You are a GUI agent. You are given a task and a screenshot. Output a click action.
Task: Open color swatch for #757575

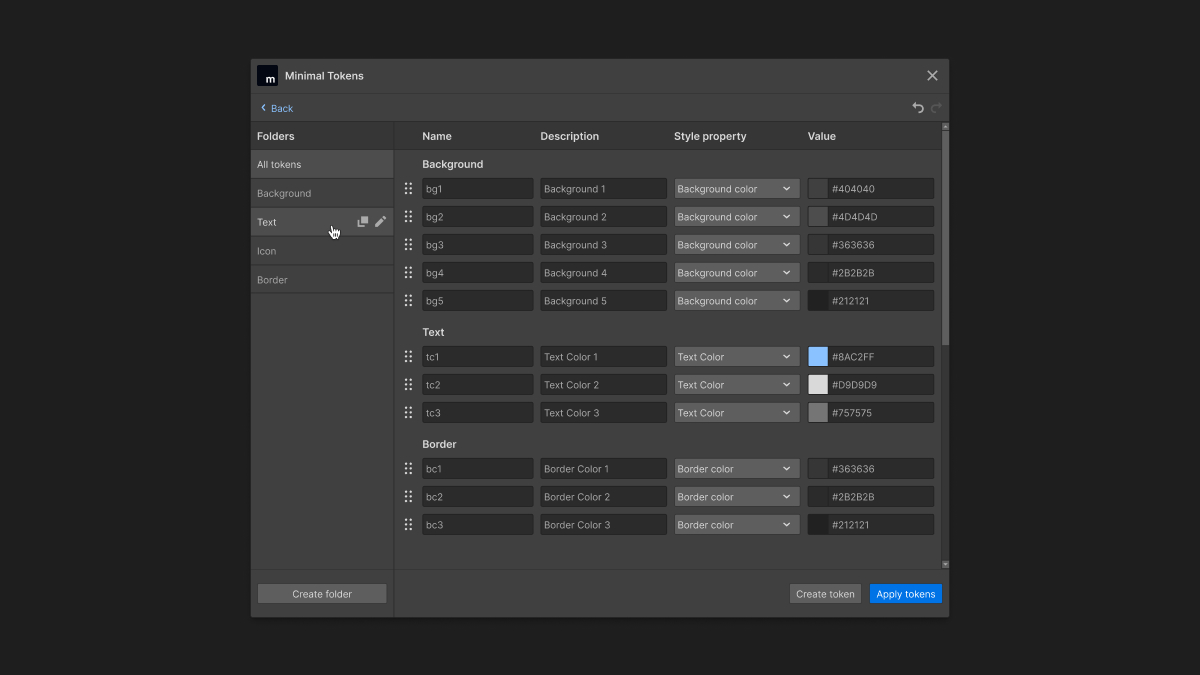pyautogui.click(x=818, y=413)
